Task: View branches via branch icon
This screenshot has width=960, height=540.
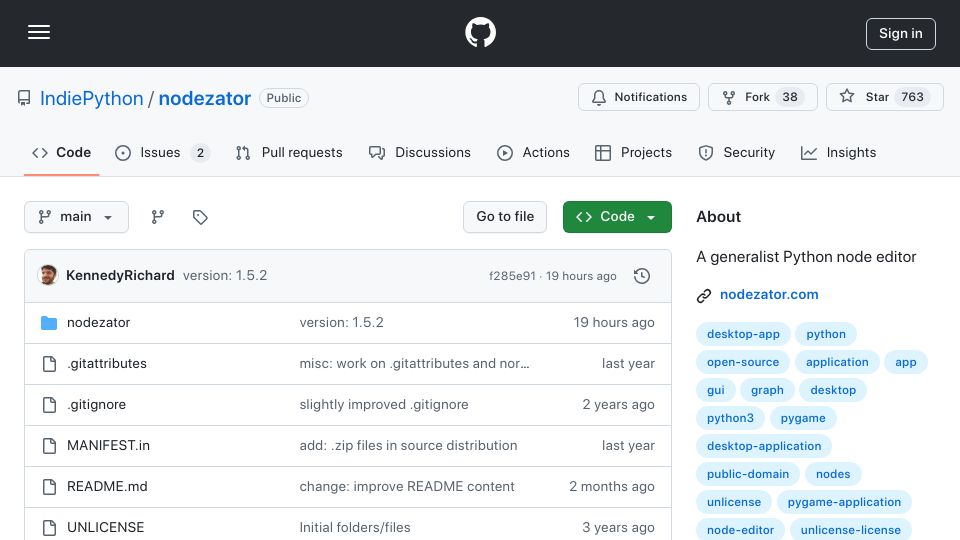Action: click(x=158, y=217)
